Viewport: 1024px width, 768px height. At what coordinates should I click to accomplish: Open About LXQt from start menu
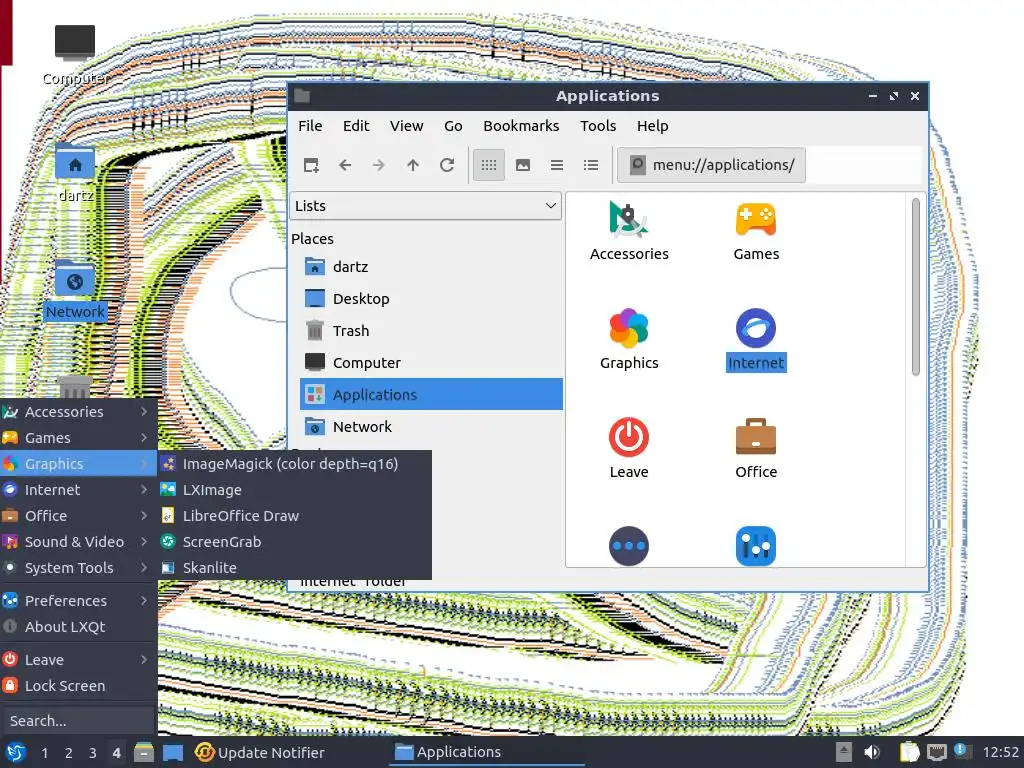pos(78,627)
